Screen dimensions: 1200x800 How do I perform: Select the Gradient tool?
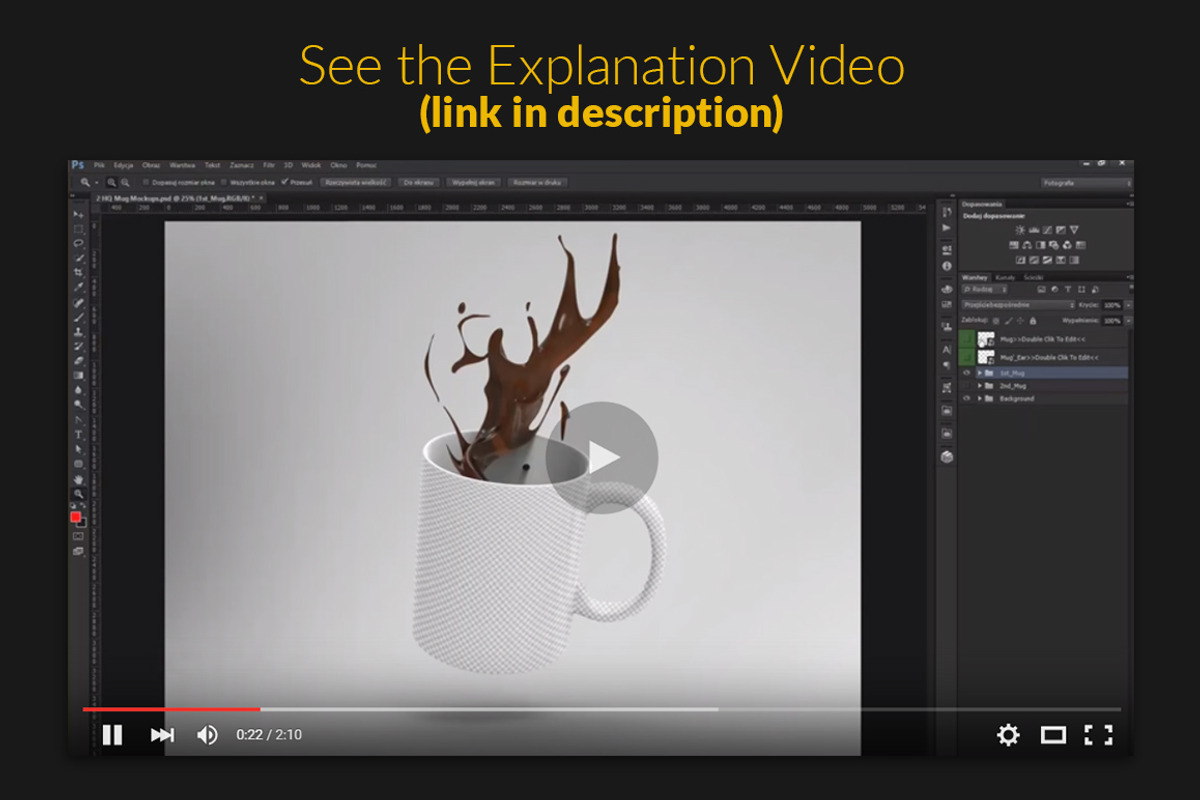pos(78,375)
